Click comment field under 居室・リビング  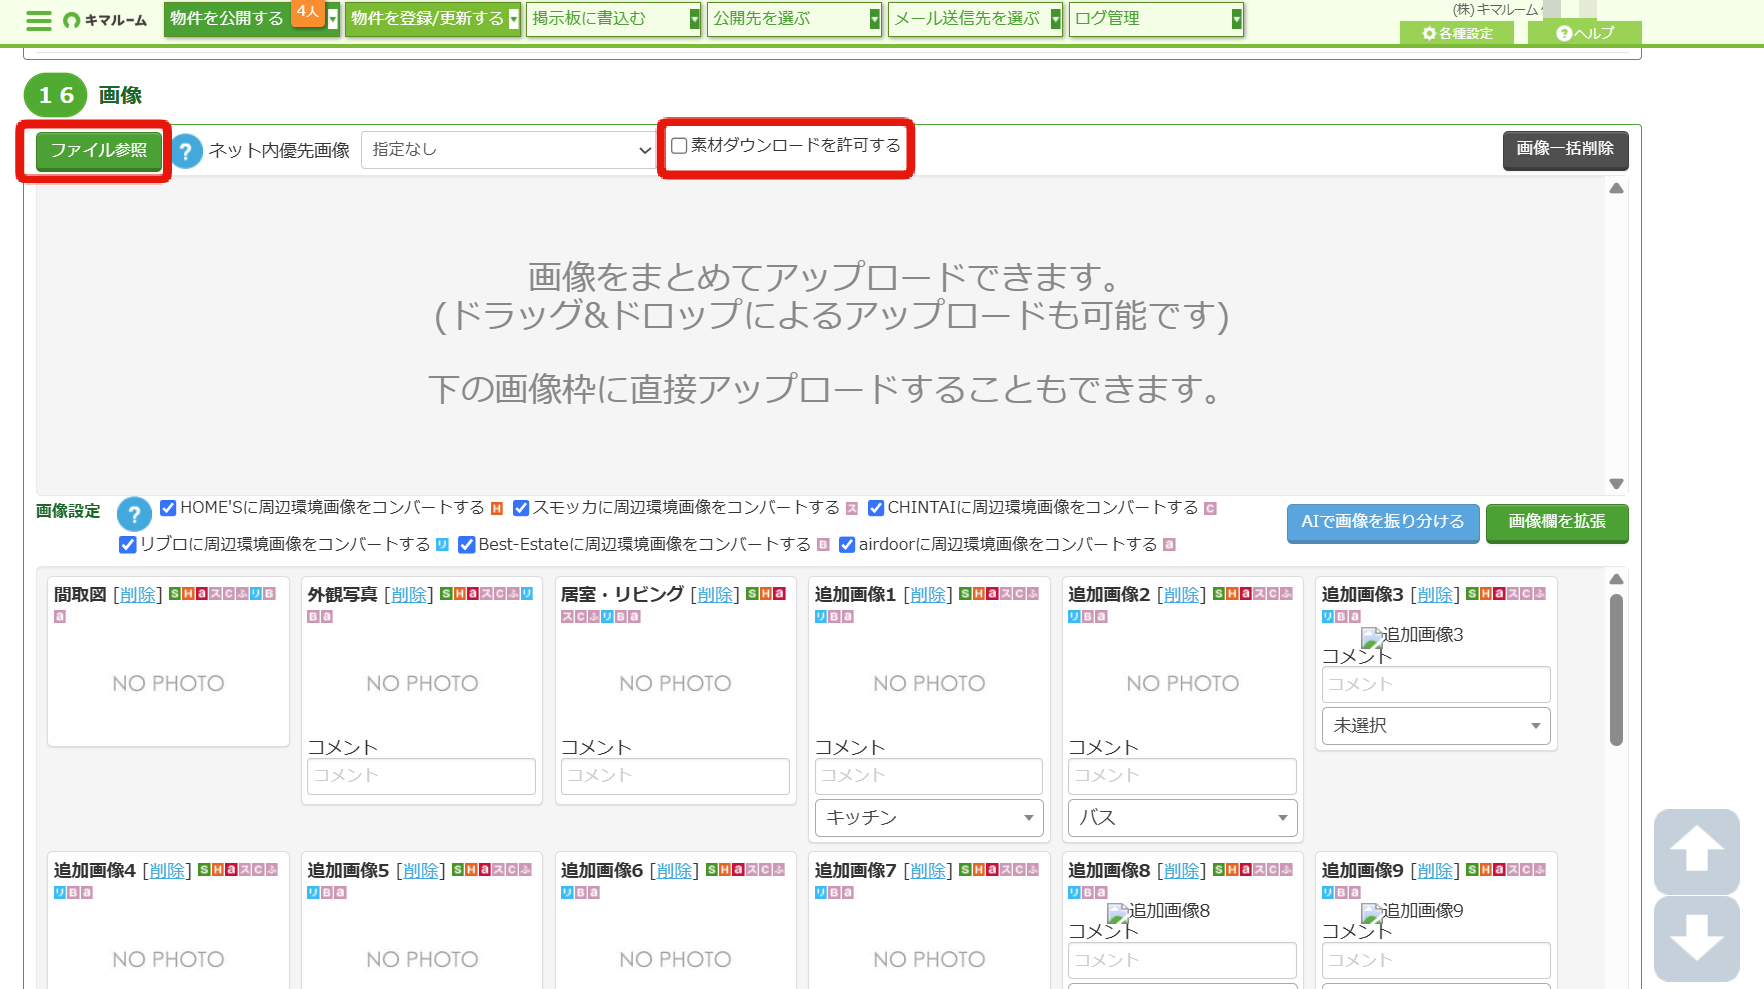[675, 776]
